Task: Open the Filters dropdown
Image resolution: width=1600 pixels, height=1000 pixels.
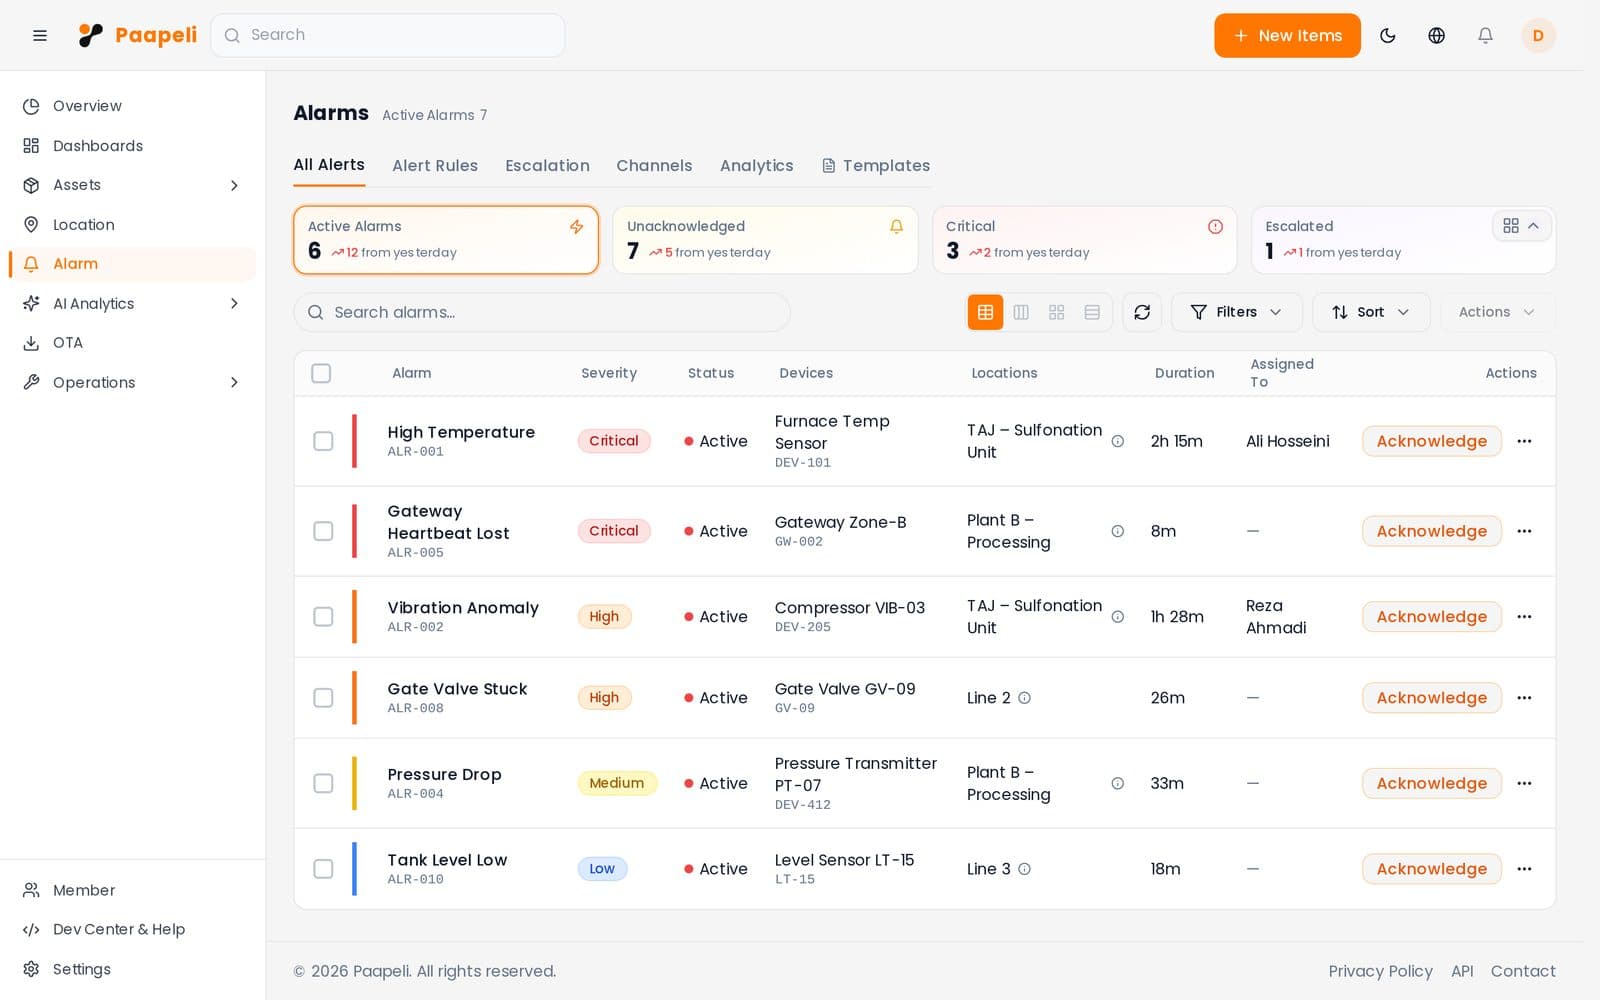Action: tap(1237, 312)
